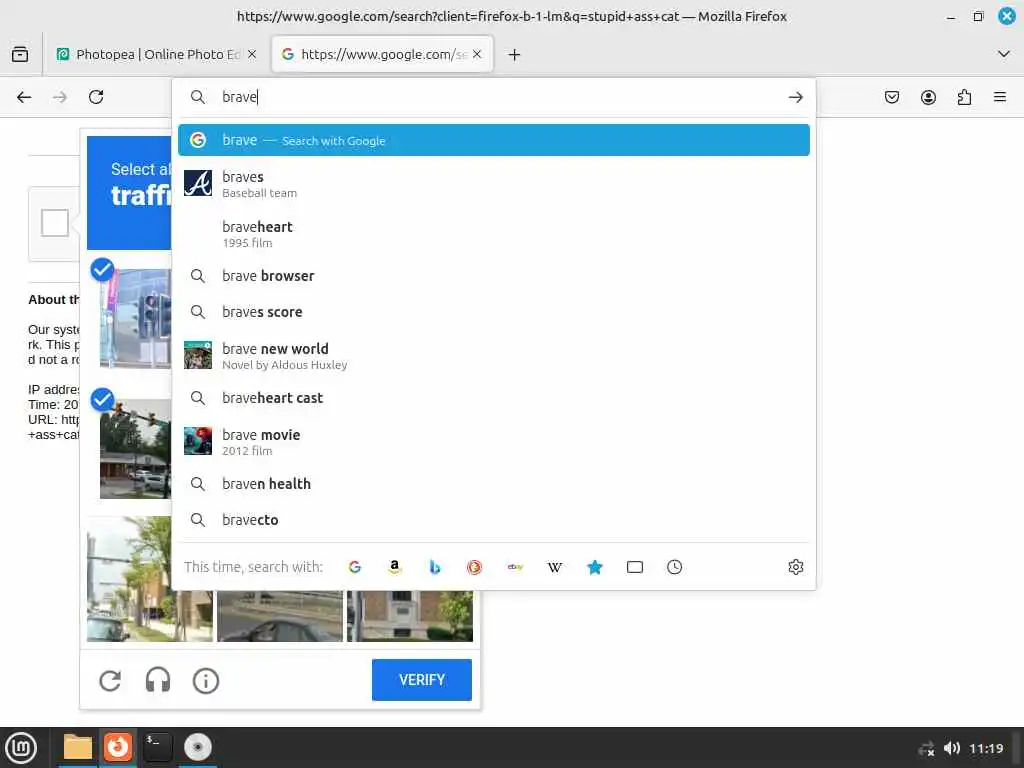Screen dimensions: 1024x768
Task: Close the google.com tab
Action: click(477, 54)
